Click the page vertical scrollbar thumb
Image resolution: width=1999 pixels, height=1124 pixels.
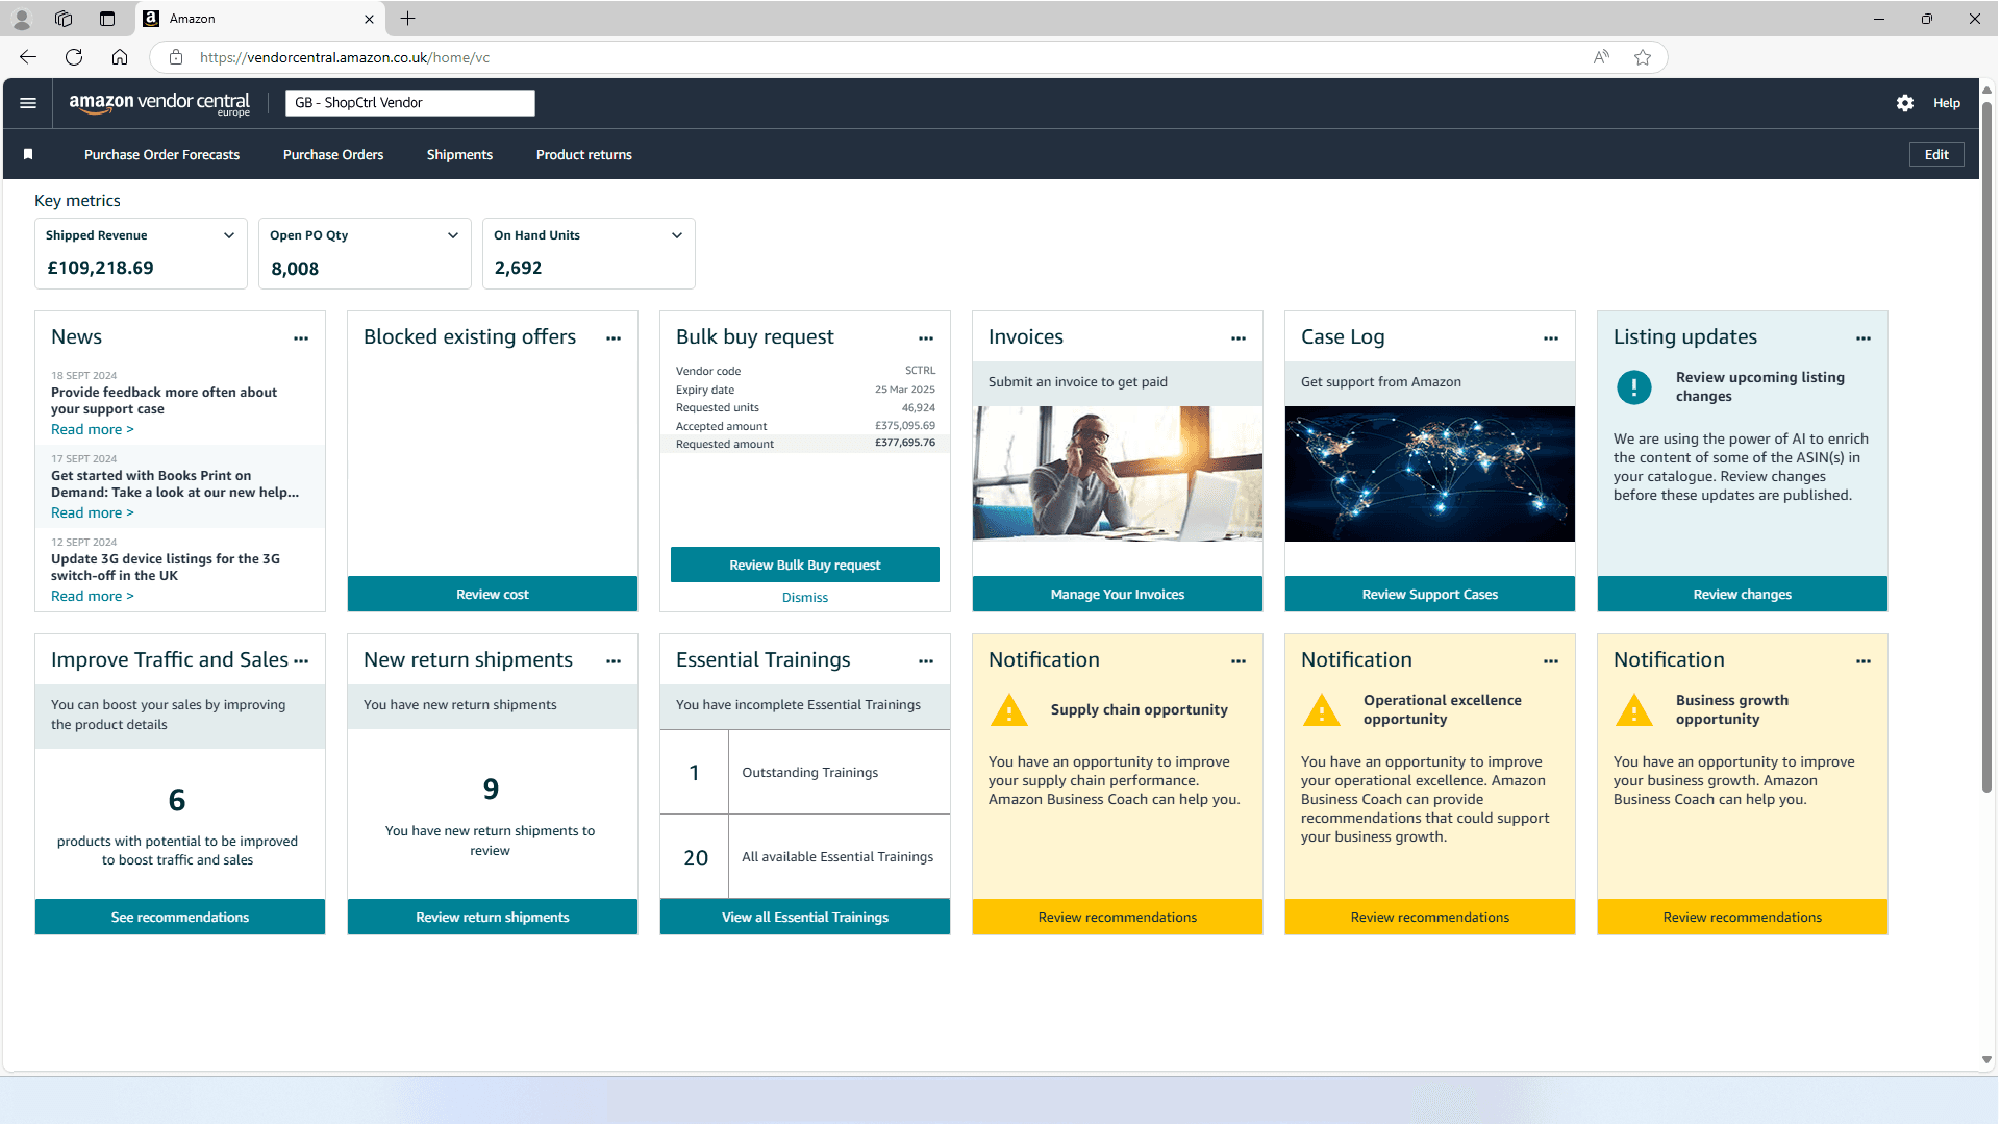(x=1986, y=445)
